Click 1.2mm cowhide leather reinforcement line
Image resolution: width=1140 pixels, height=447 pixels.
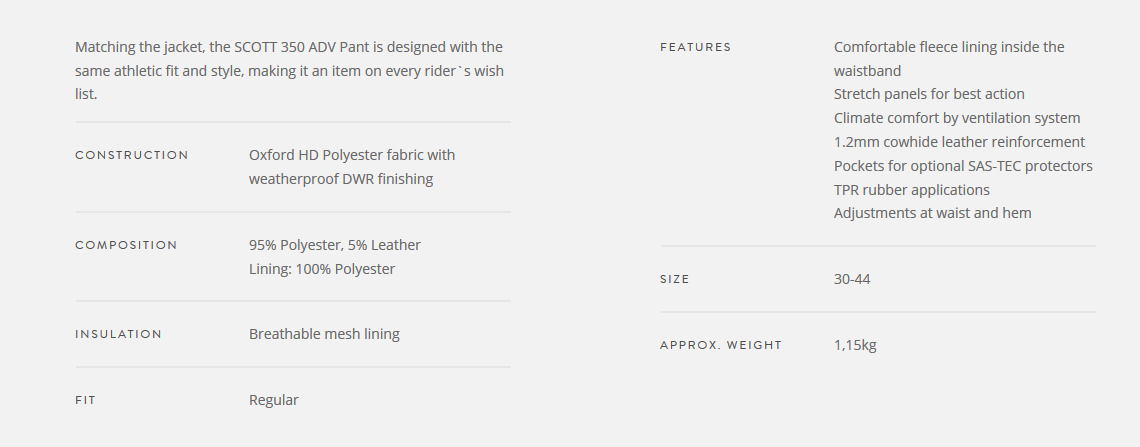[959, 142]
